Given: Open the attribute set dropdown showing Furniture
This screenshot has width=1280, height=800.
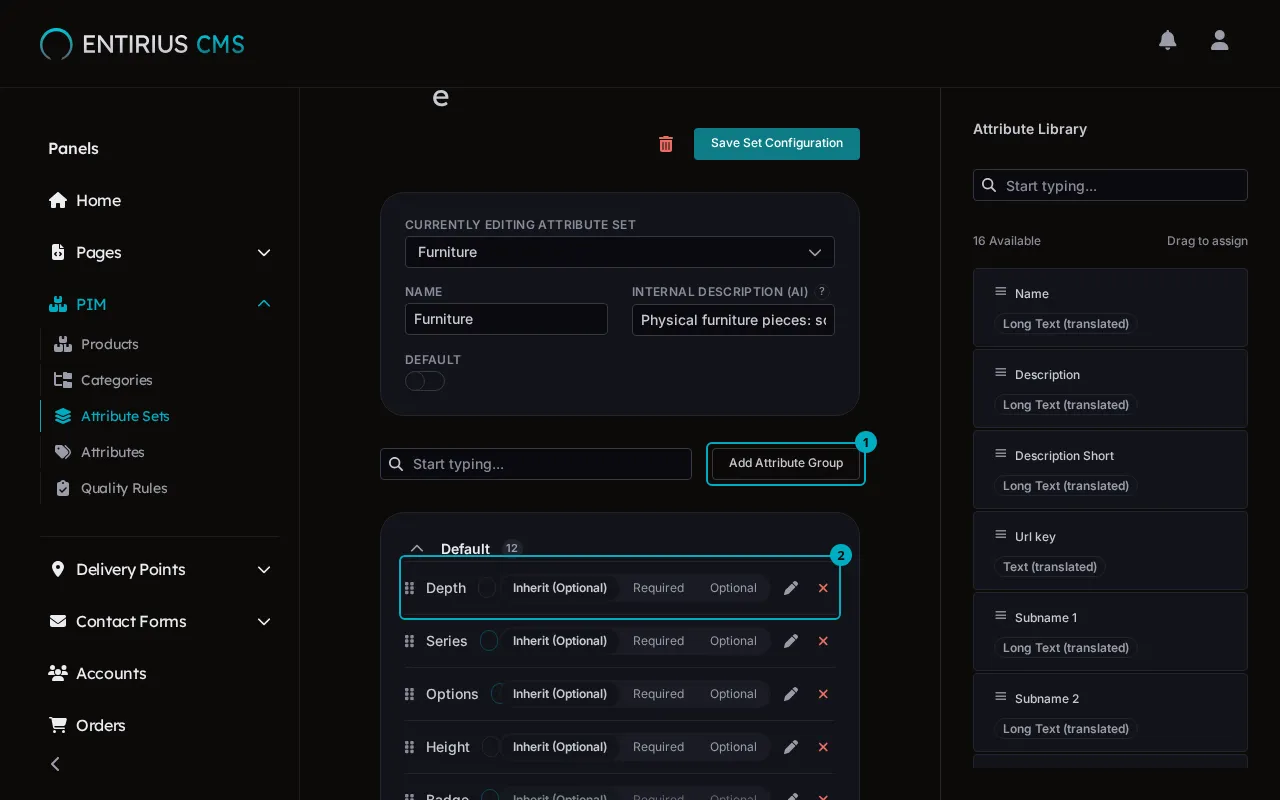Looking at the screenshot, I should point(620,252).
